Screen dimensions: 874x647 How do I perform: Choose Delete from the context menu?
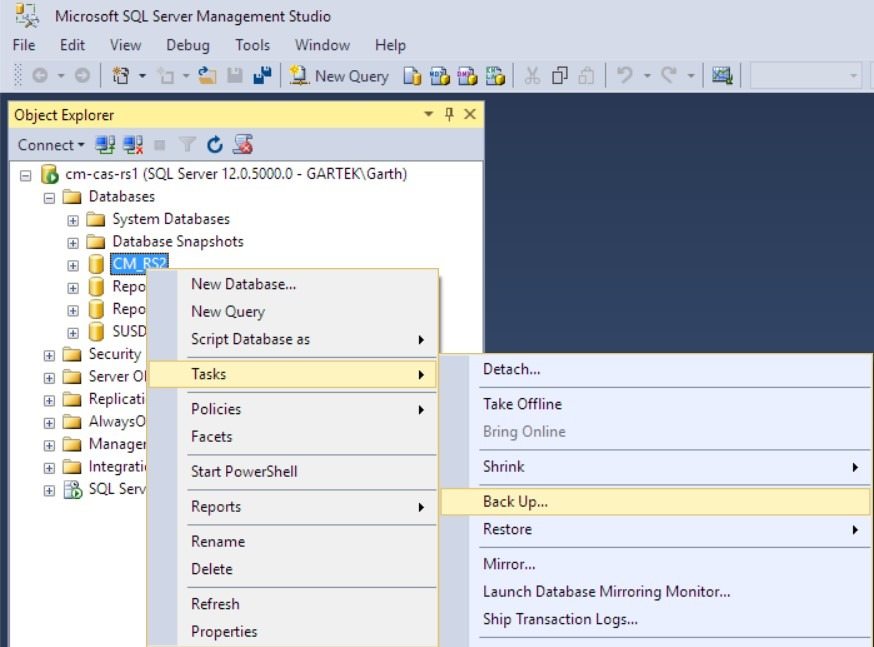tap(293, 569)
